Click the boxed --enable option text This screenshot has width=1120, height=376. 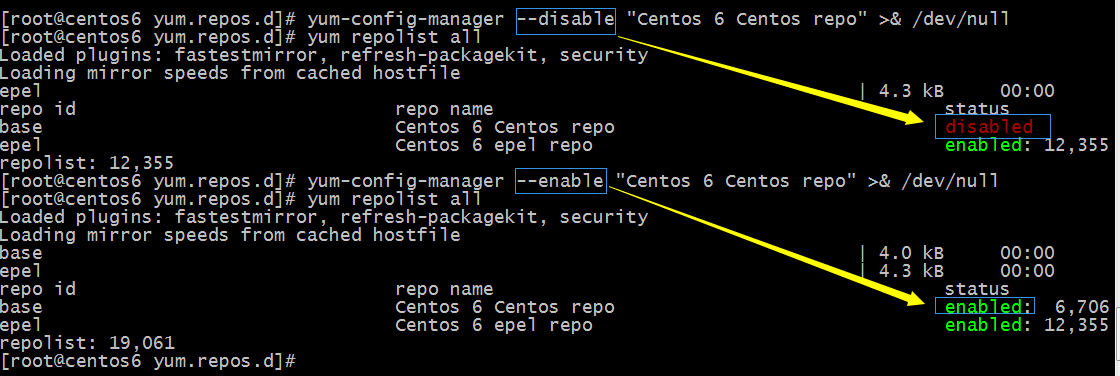click(560, 181)
